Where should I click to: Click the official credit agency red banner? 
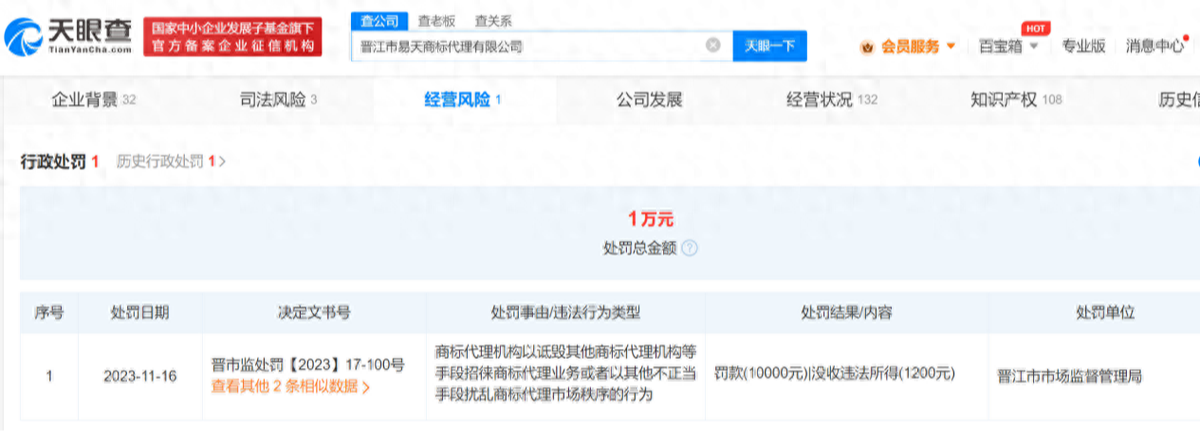232,37
